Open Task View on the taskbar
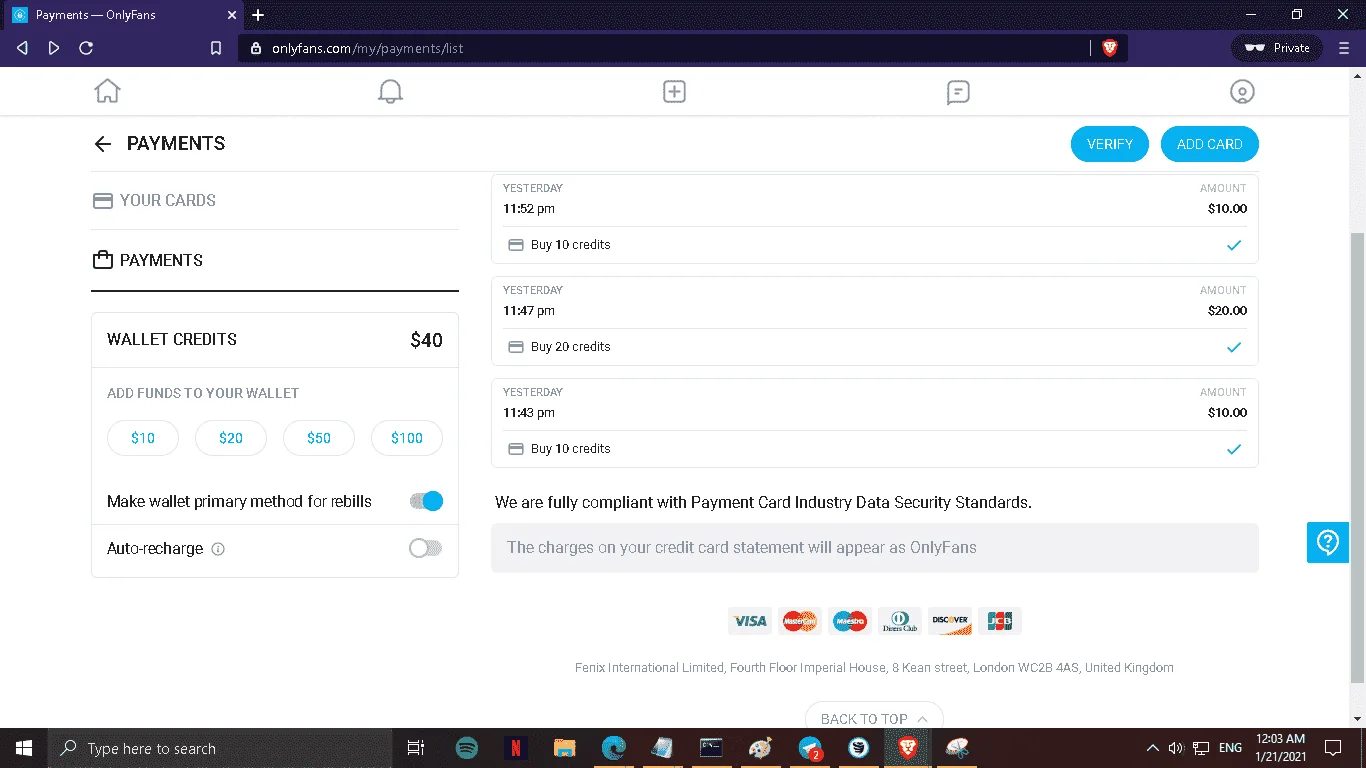The height and width of the screenshot is (768, 1366). coord(416,748)
